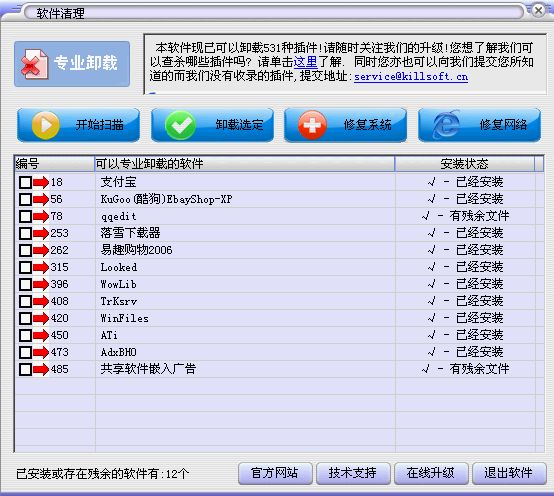Click the red cross icon for 修复系统
Image resolution: width=554 pixels, height=496 pixels.
[312, 125]
